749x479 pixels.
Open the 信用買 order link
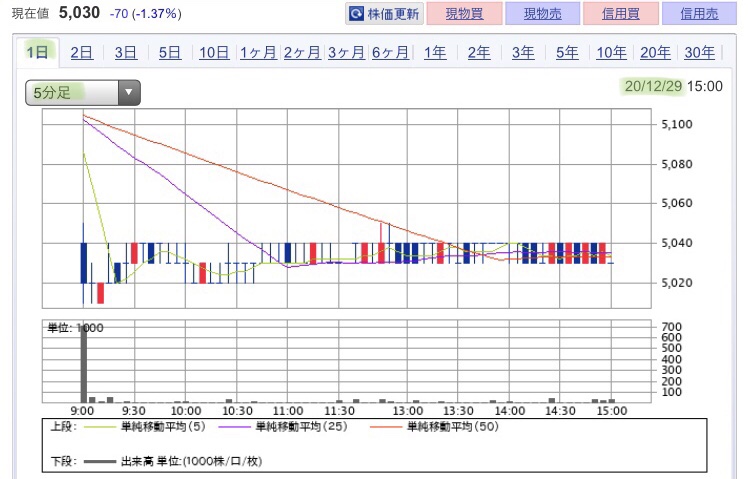pos(621,13)
